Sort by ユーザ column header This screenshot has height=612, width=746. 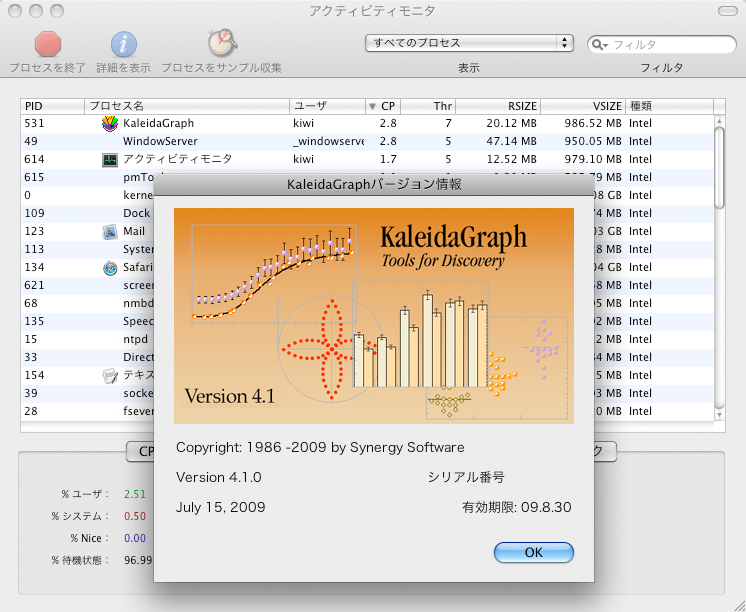pyautogui.click(x=327, y=106)
